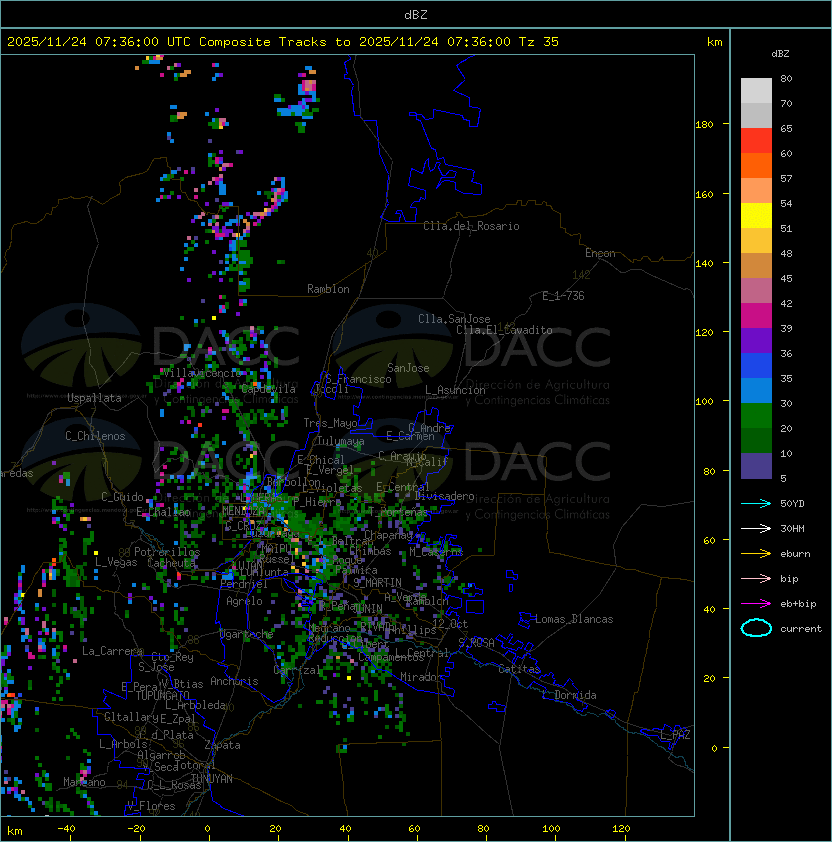Click the cyan 50YD arrow in legend

point(756,503)
